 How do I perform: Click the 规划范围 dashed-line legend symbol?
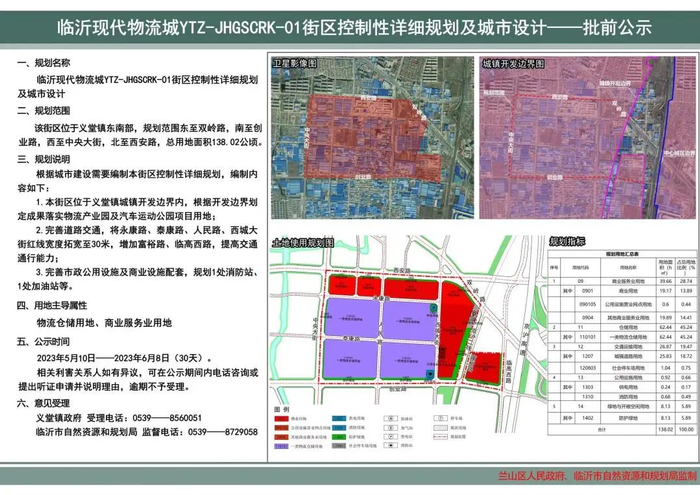click(440, 437)
